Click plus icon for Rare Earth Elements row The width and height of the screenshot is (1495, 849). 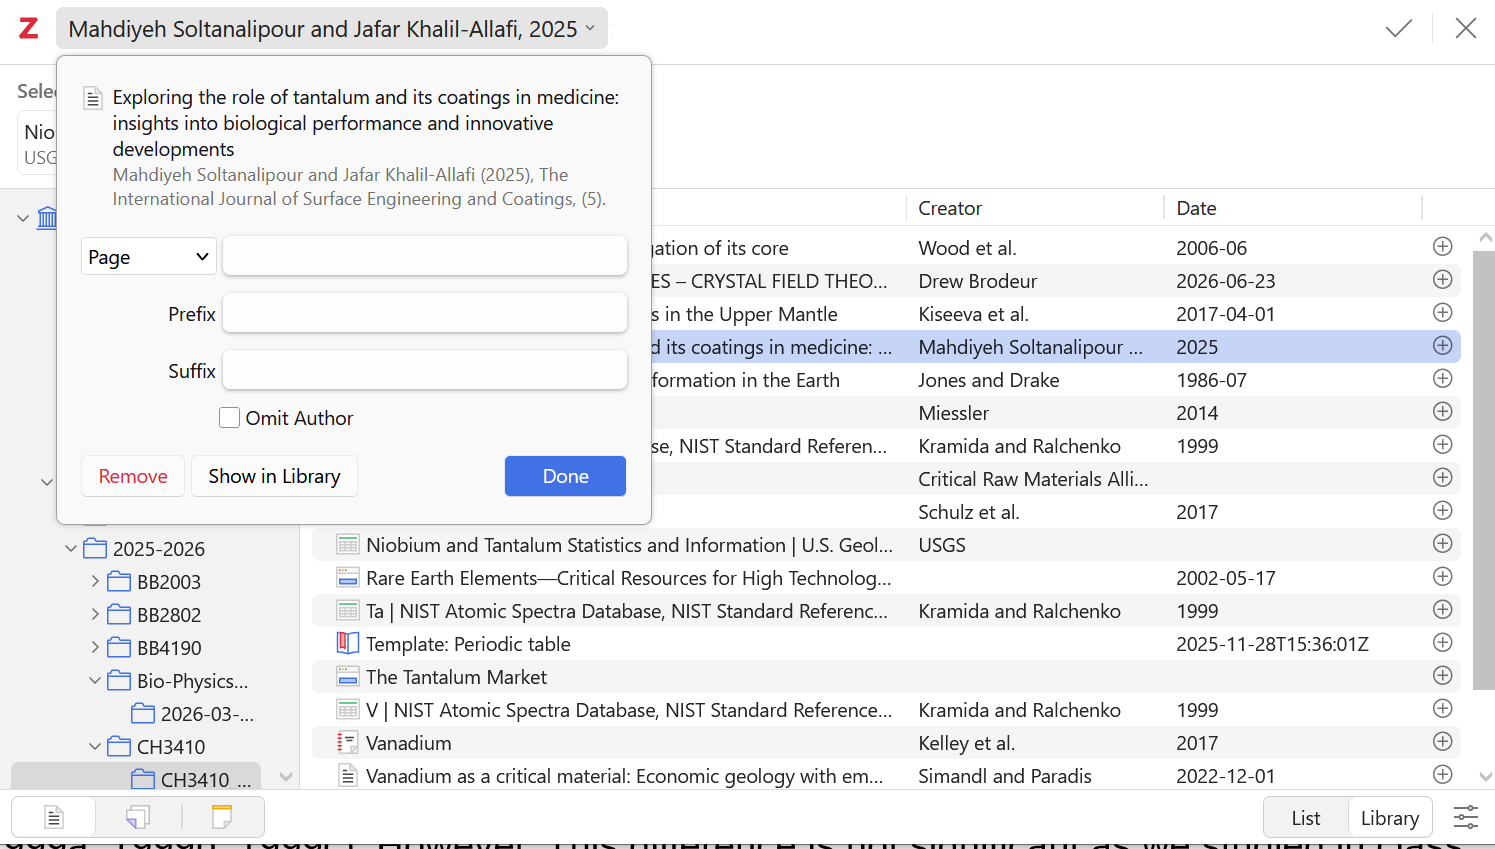[x=1442, y=576]
